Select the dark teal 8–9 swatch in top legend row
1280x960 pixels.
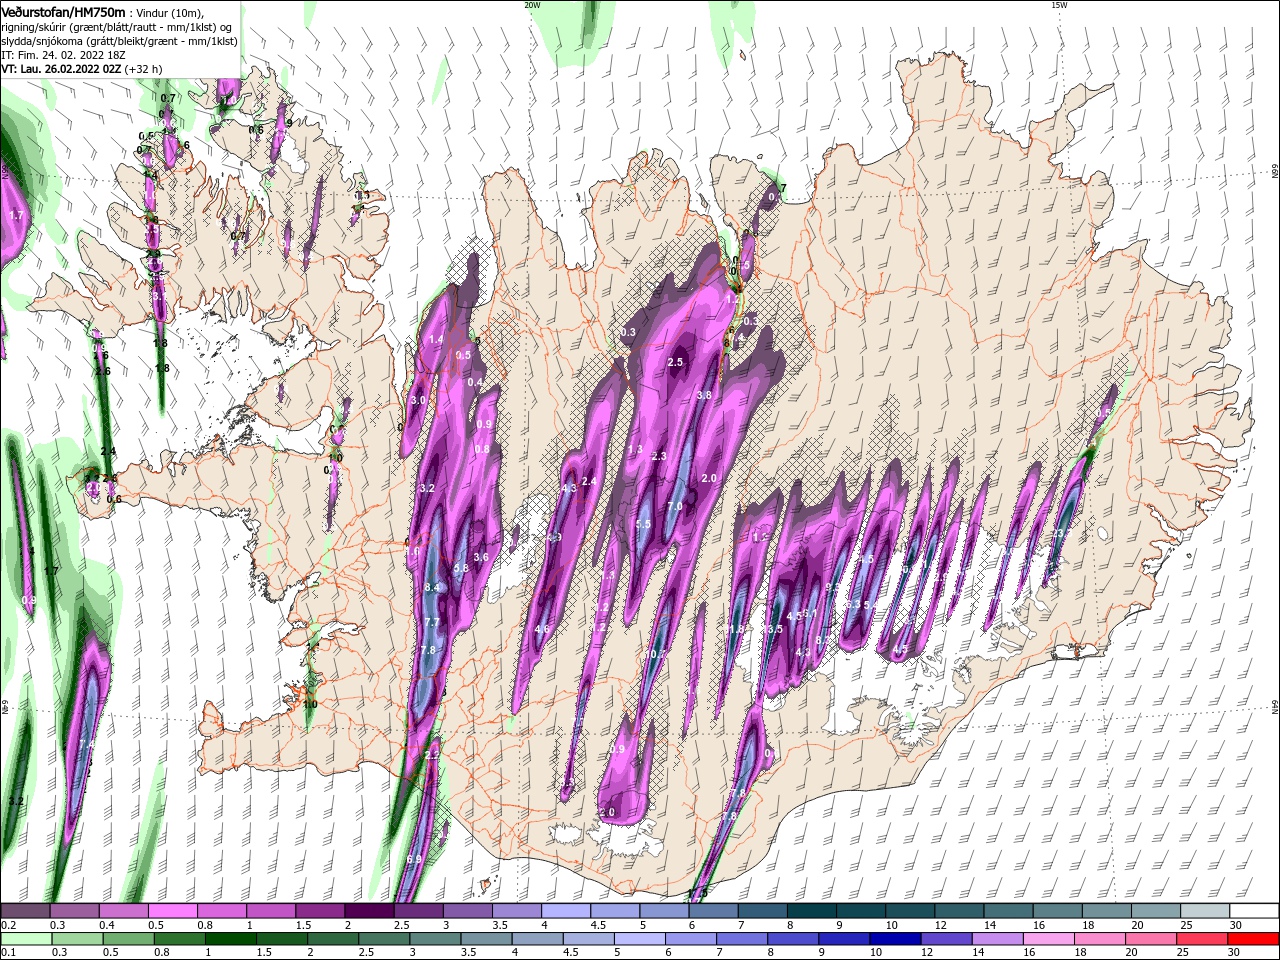(812, 911)
